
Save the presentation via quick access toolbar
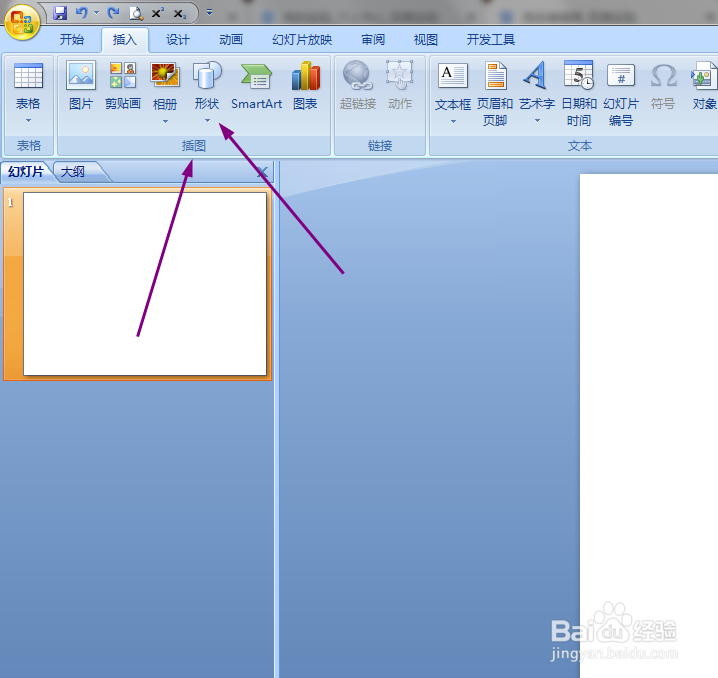(60, 13)
